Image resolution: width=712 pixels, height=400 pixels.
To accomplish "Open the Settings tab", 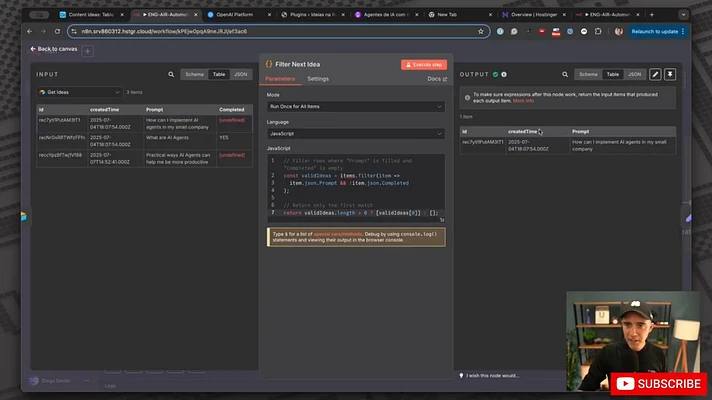I will (x=318, y=79).
